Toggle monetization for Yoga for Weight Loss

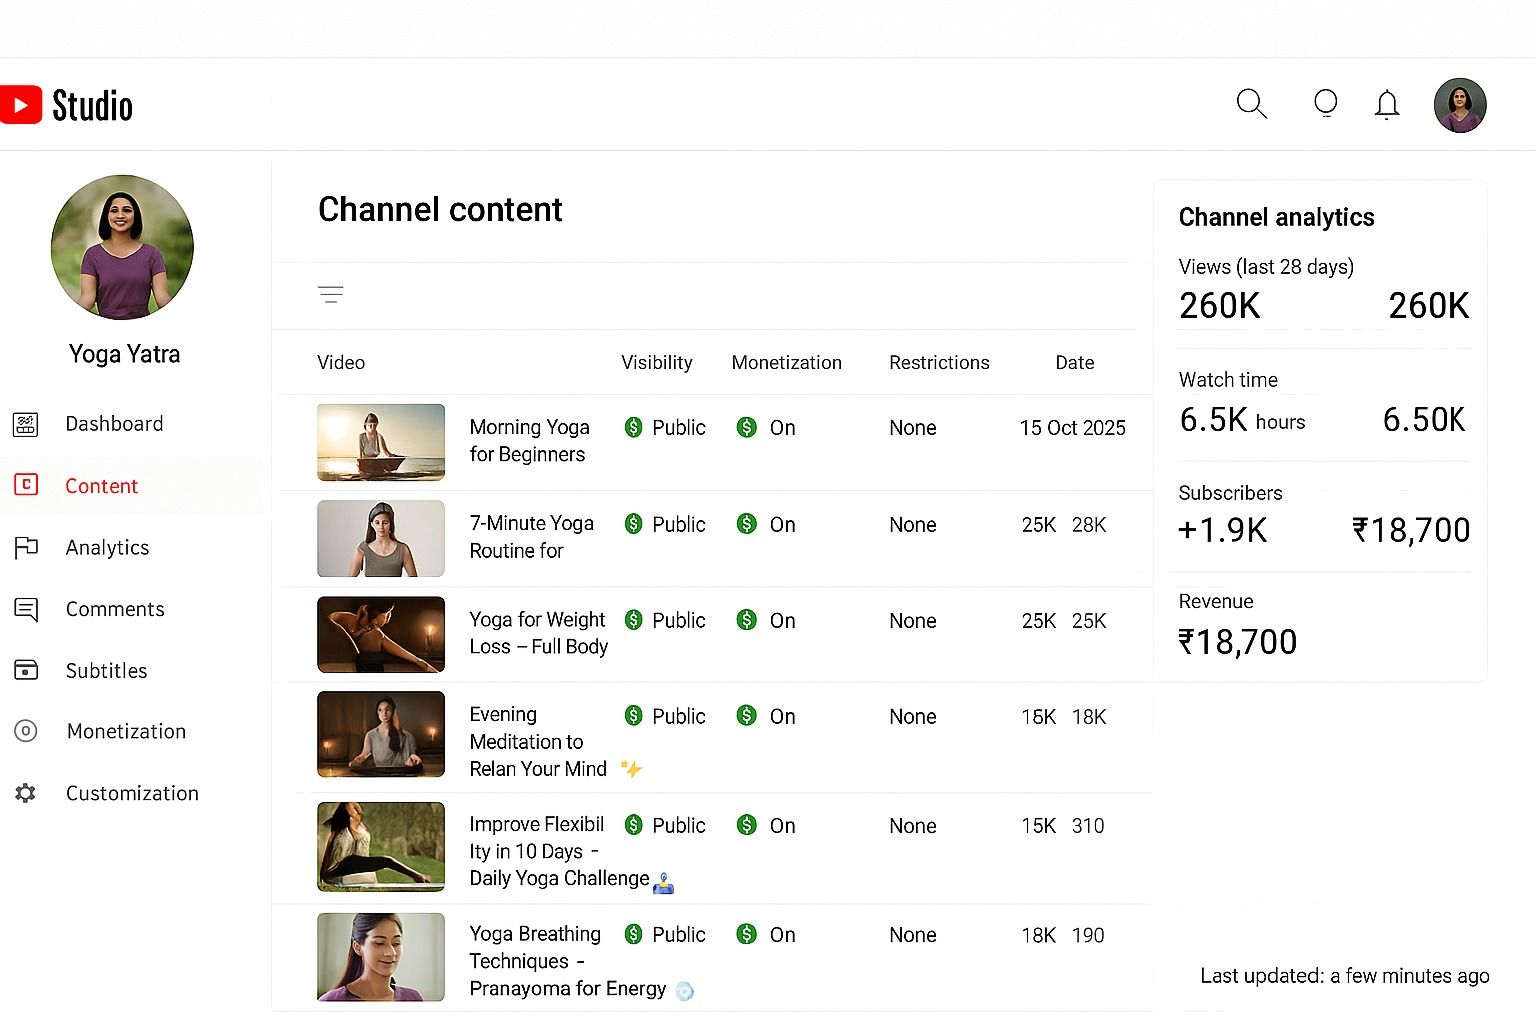click(x=746, y=620)
